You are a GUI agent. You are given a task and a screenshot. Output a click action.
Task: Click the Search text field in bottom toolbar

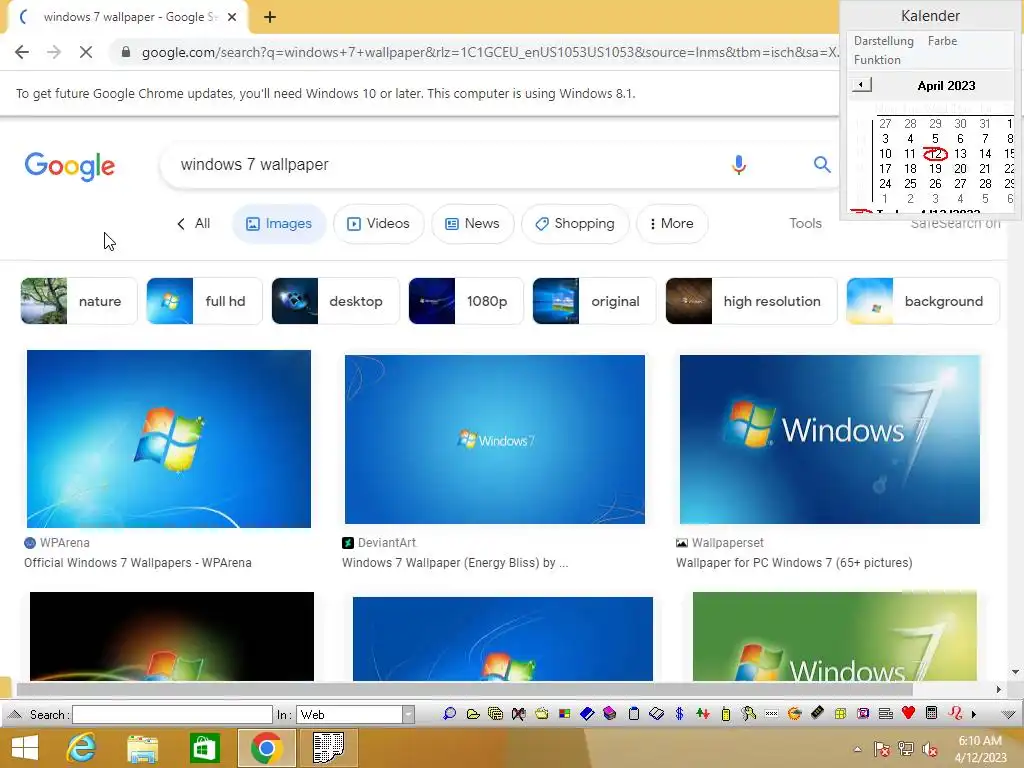[x=172, y=714]
